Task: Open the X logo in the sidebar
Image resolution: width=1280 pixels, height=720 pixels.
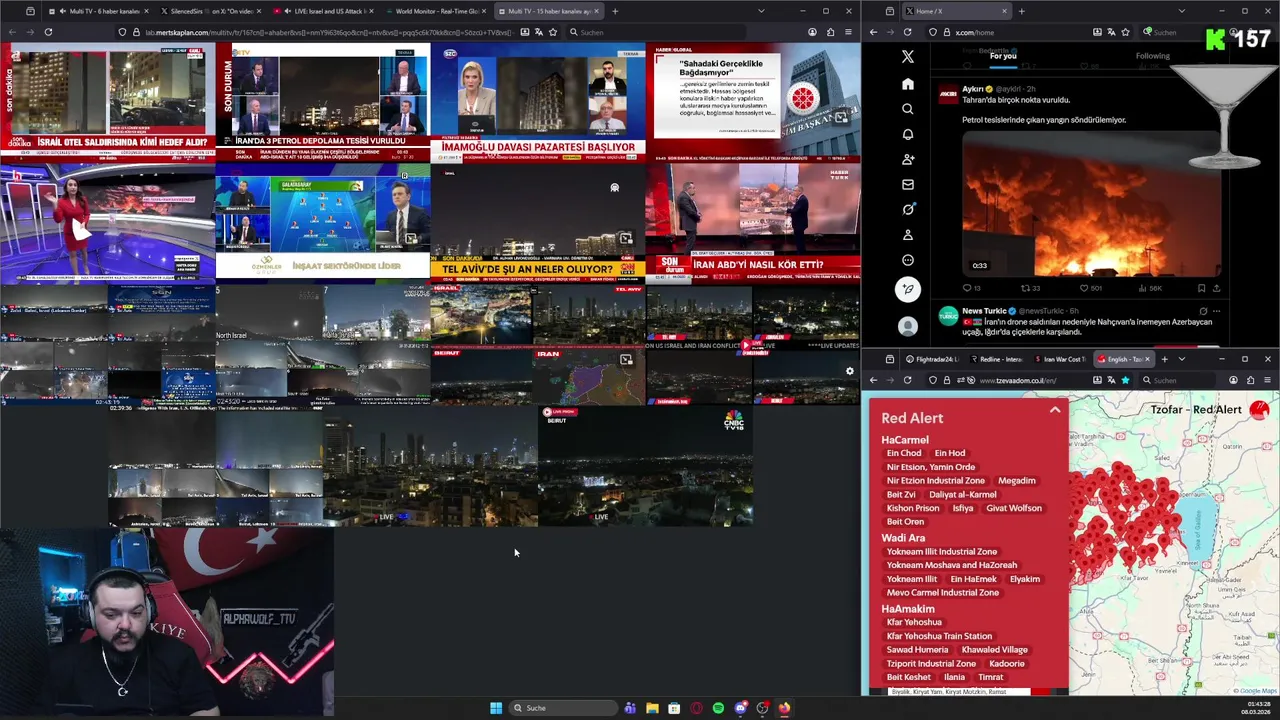Action: (x=907, y=58)
